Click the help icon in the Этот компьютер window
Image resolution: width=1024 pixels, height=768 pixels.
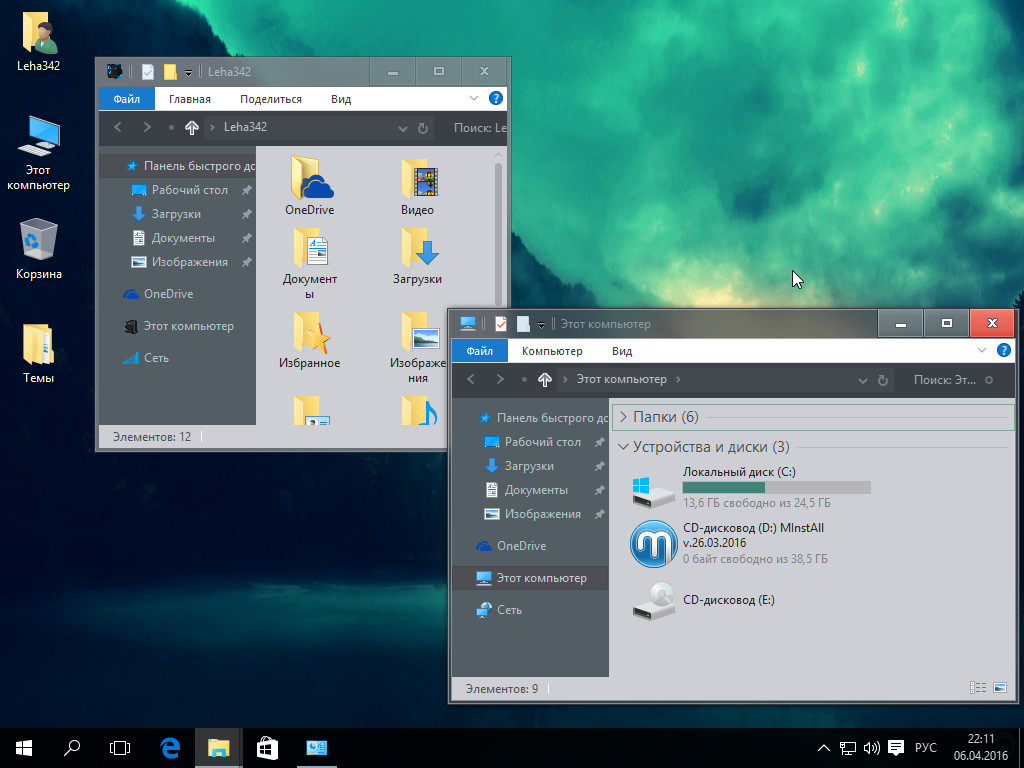[1004, 351]
